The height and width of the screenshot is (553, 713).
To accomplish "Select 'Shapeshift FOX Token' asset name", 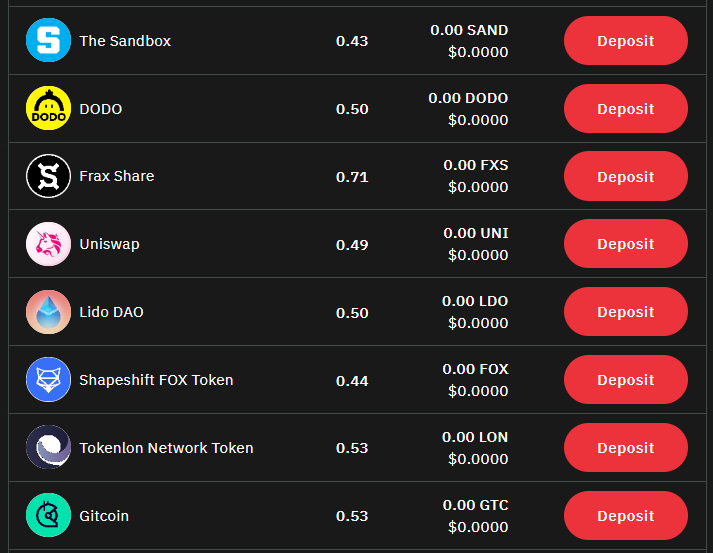I will [156, 380].
